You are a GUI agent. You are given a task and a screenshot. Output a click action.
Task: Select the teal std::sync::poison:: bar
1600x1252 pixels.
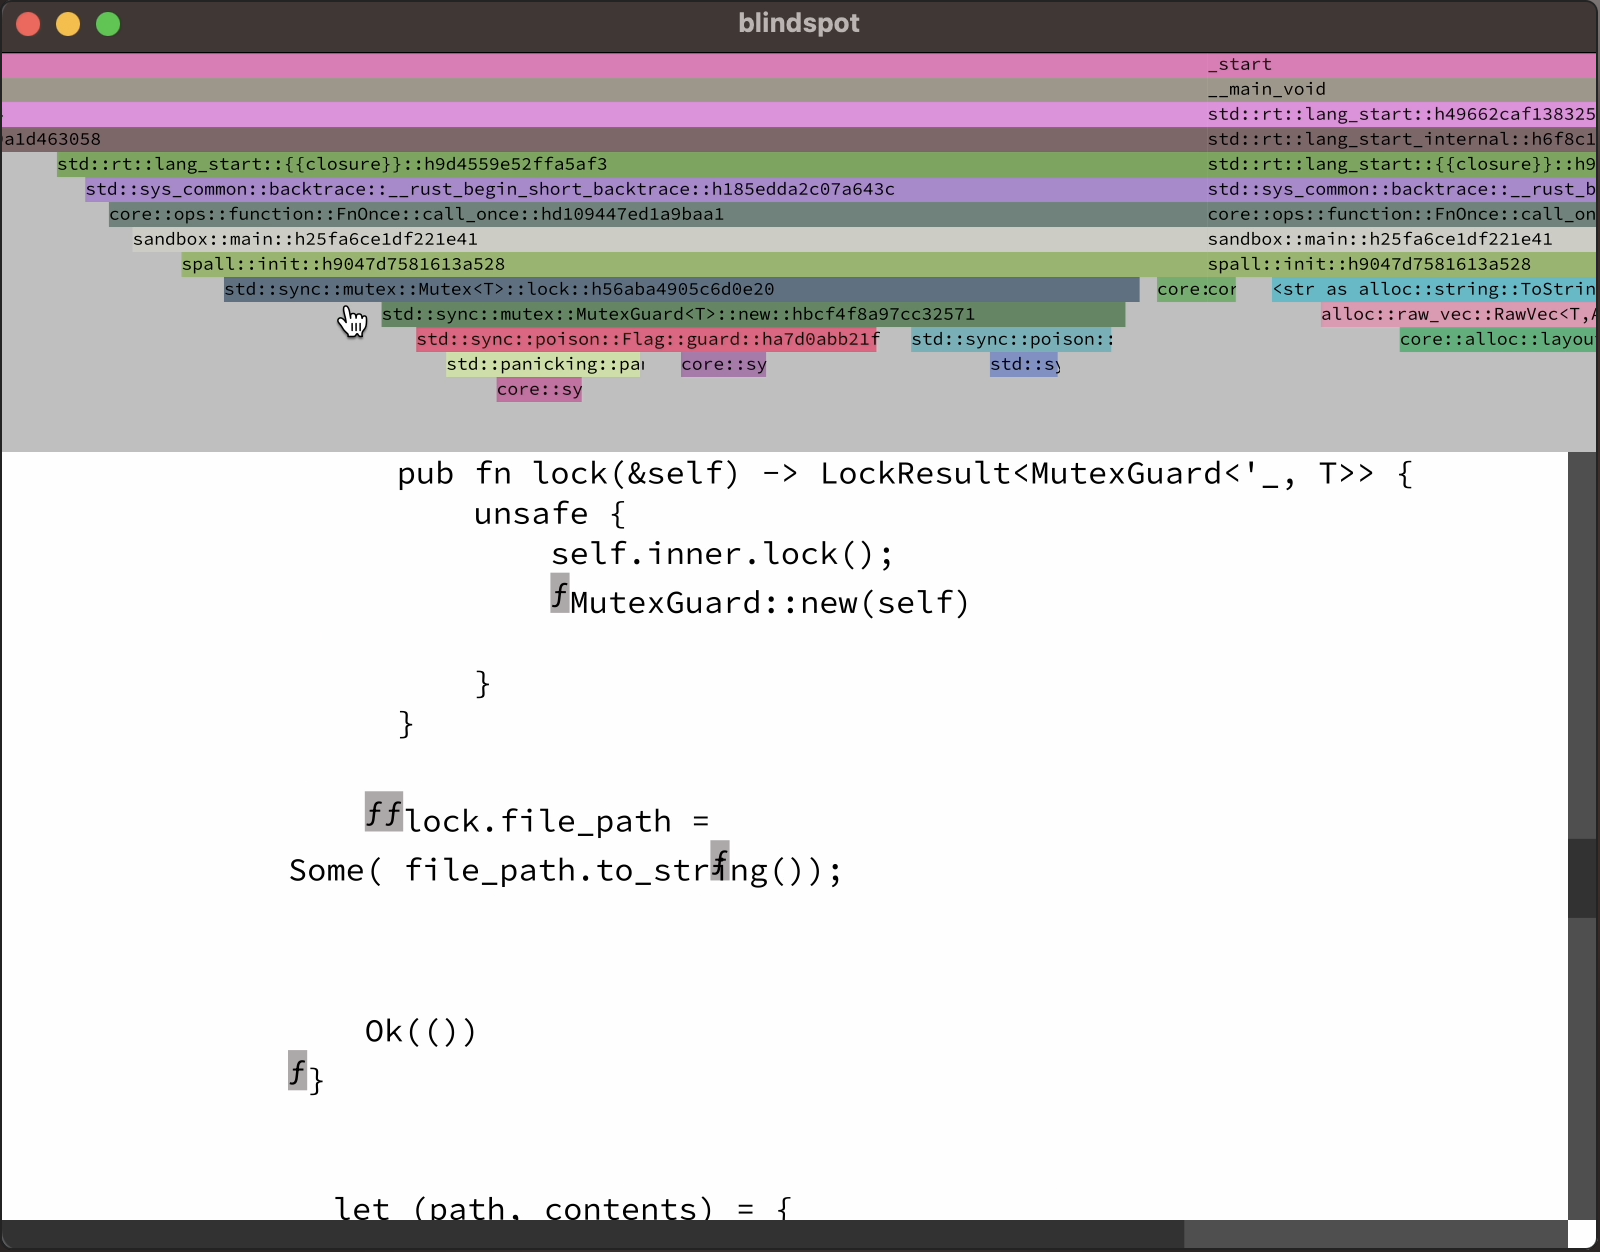point(1011,340)
